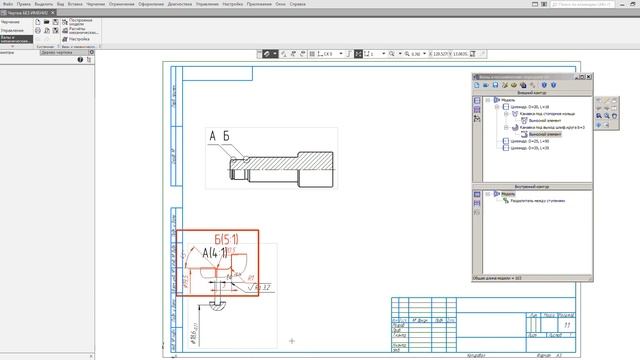Click the New document icon in ribbon
640x360 pixels.
pos(38,22)
